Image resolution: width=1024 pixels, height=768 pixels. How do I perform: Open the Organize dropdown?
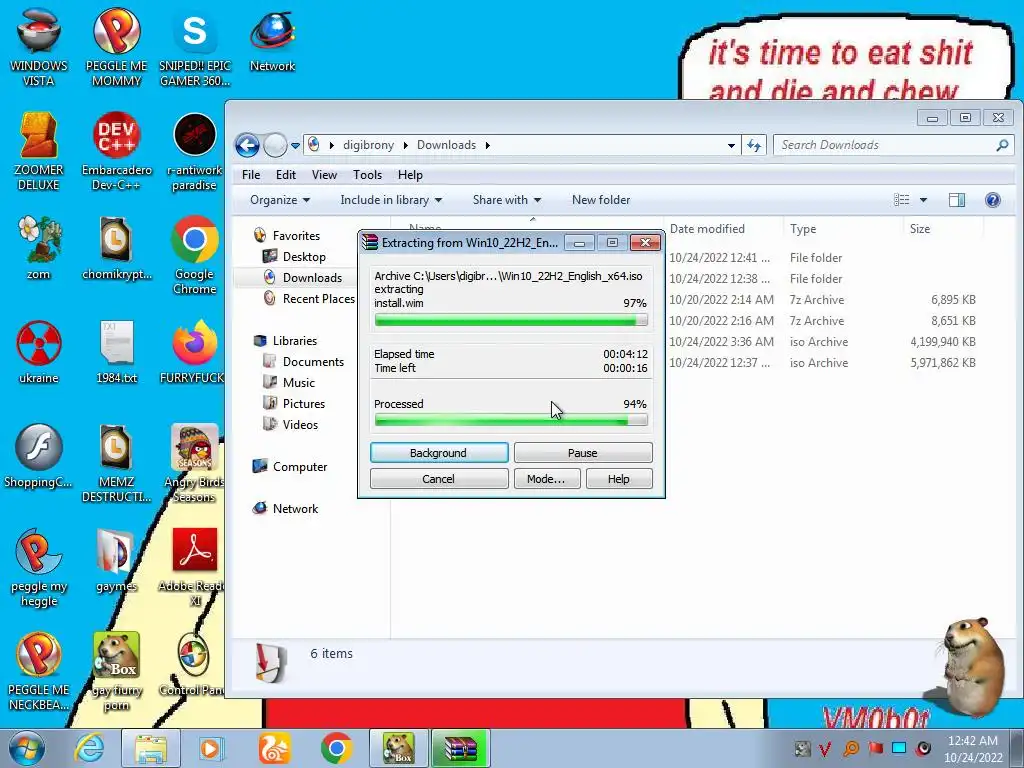coord(280,200)
